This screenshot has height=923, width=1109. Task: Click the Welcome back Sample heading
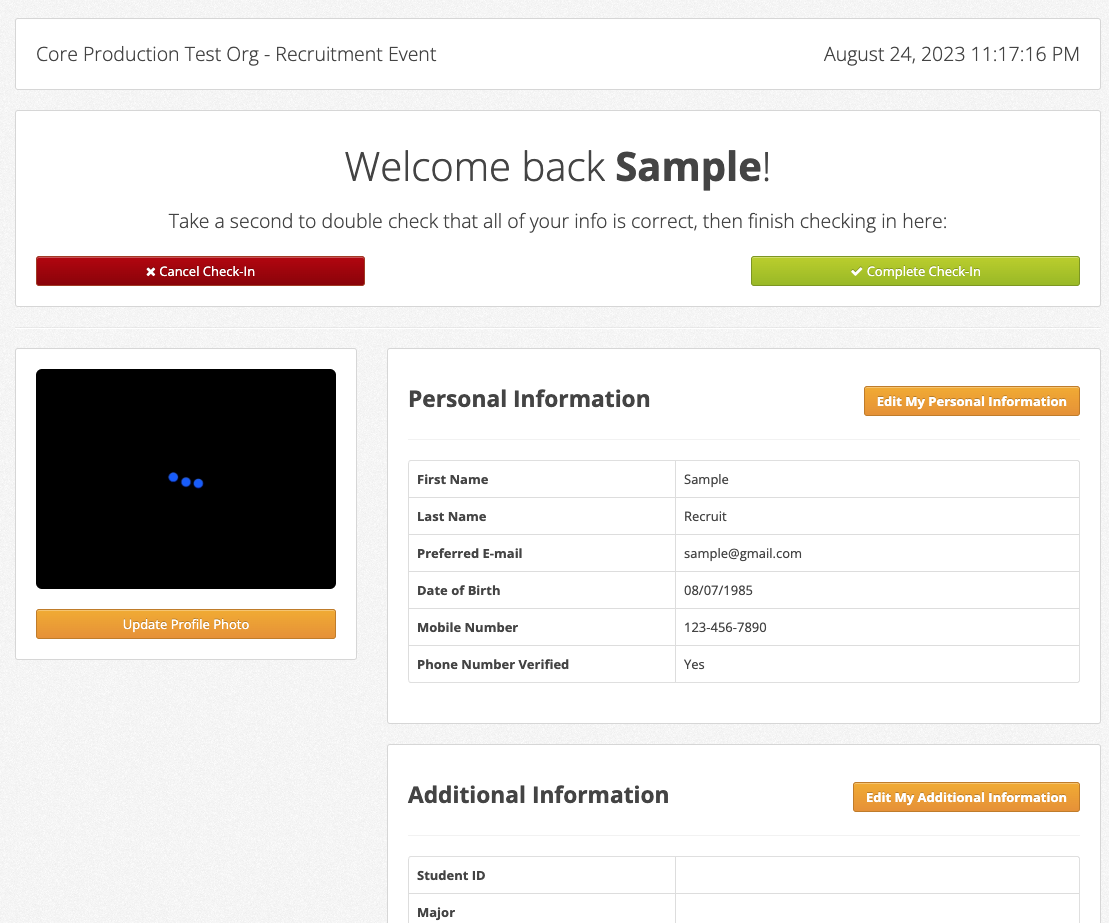click(x=557, y=166)
